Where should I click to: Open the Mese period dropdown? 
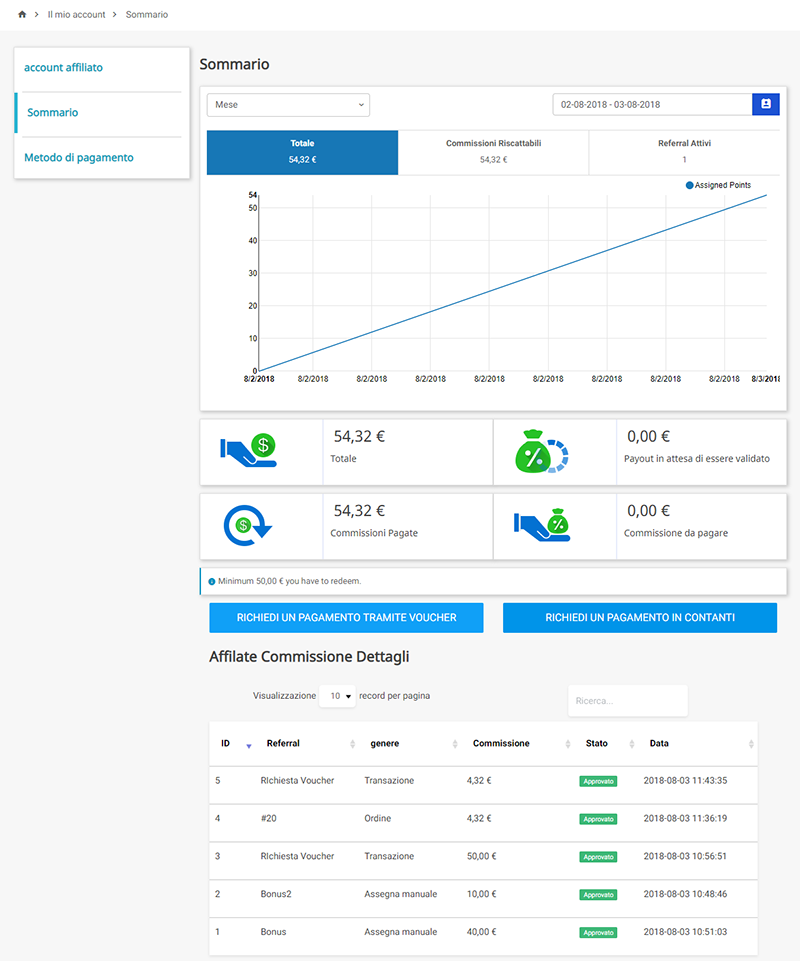[x=288, y=105]
